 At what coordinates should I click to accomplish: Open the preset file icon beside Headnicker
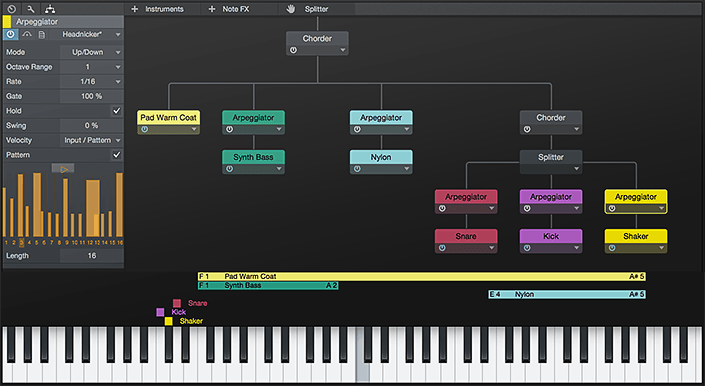[41, 35]
